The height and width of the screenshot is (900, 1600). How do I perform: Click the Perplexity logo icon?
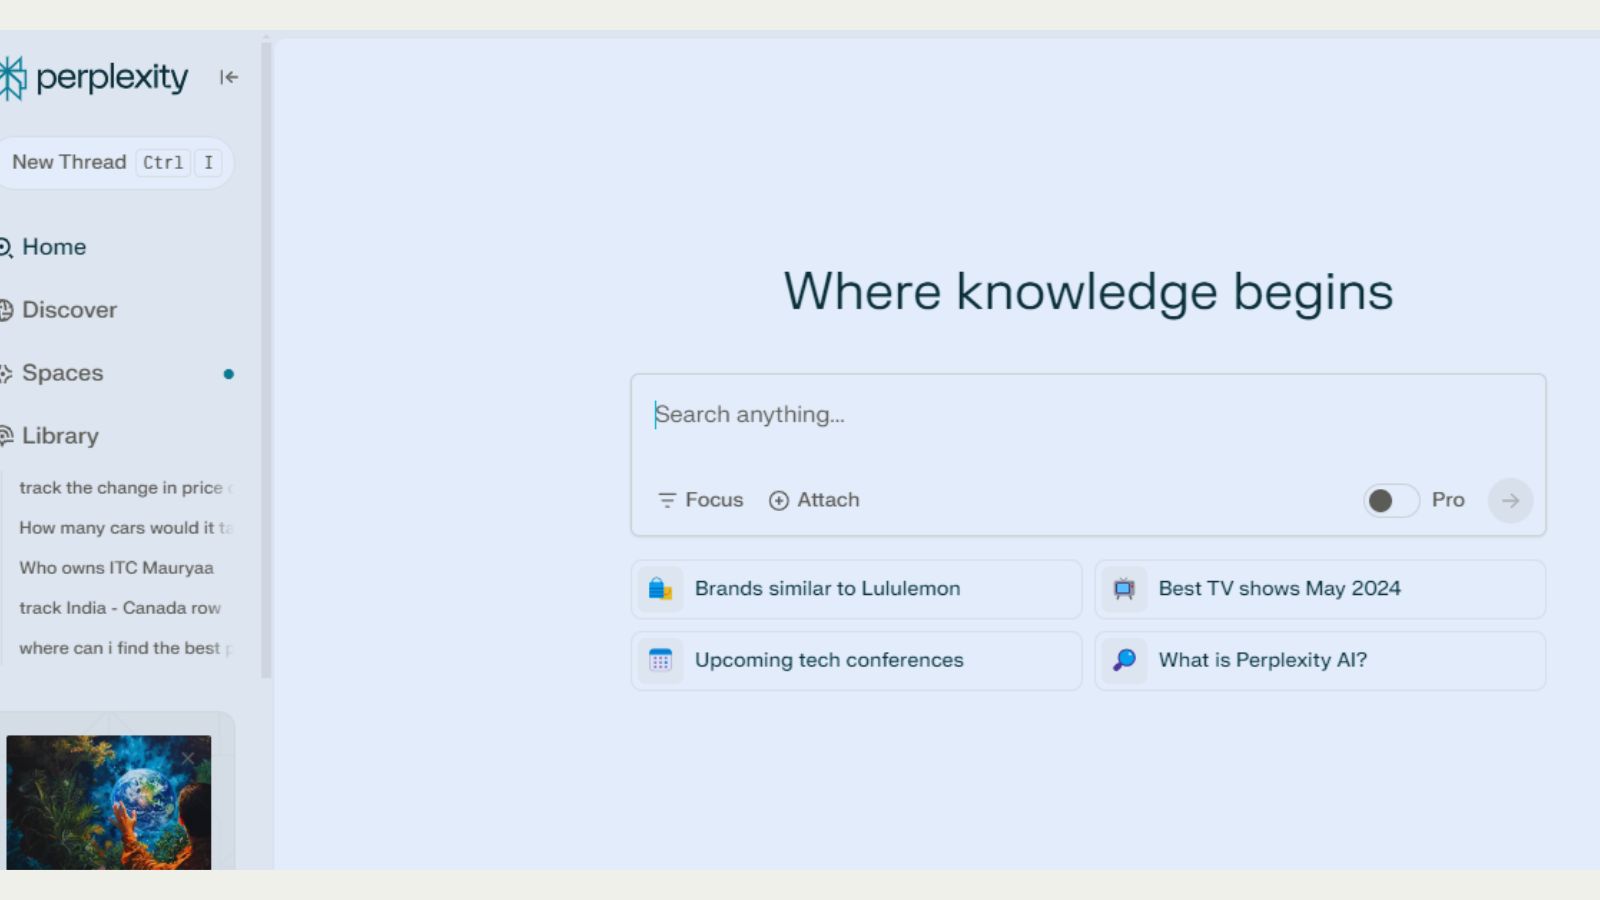click(12, 78)
